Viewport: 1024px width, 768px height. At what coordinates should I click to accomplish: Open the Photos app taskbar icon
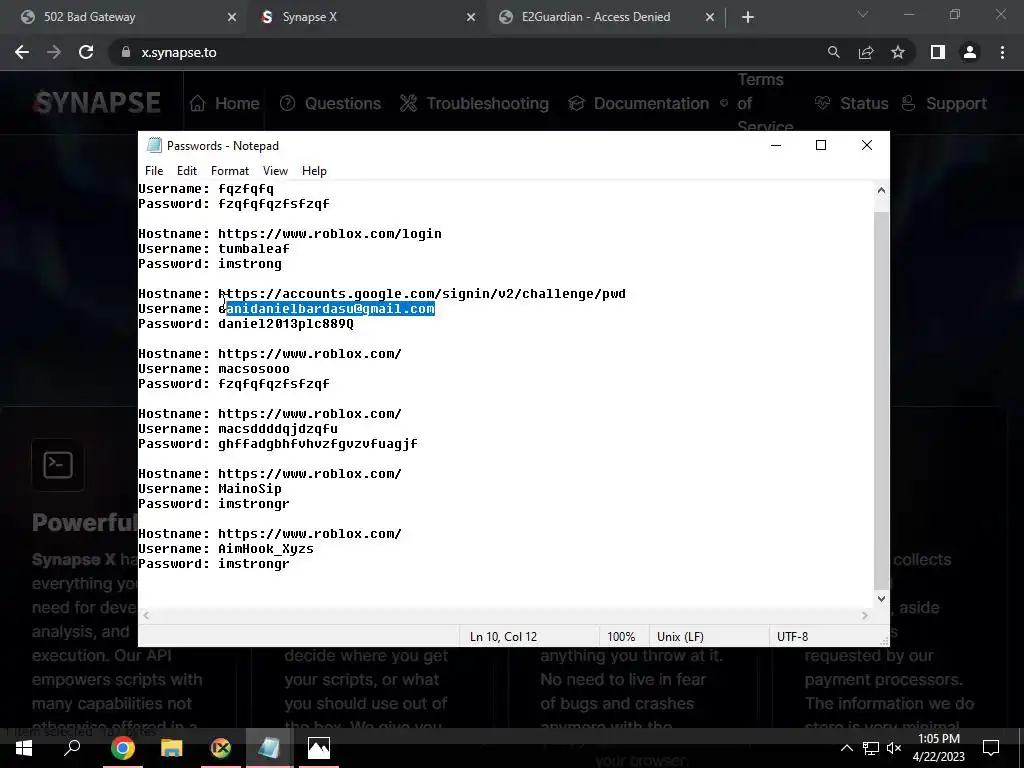319,748
